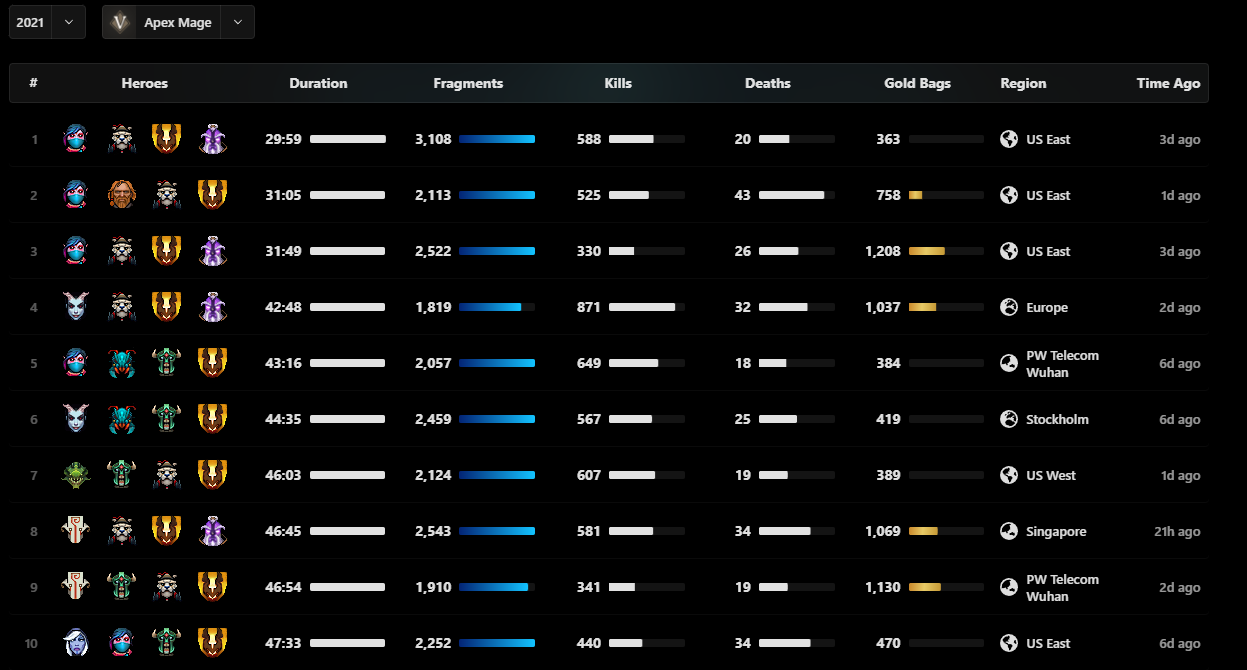Click the white masked hero in row 8
This screenshot has height=670, width=1247.
click(75, 531)
